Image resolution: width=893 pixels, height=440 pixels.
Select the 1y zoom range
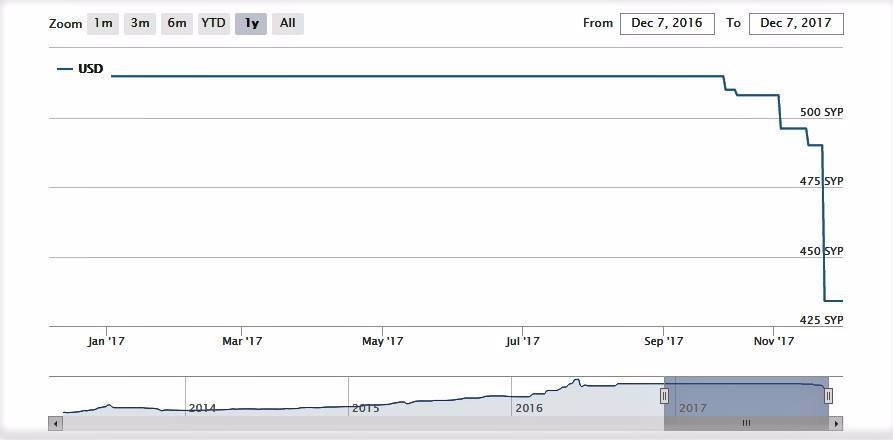point(251,24)
